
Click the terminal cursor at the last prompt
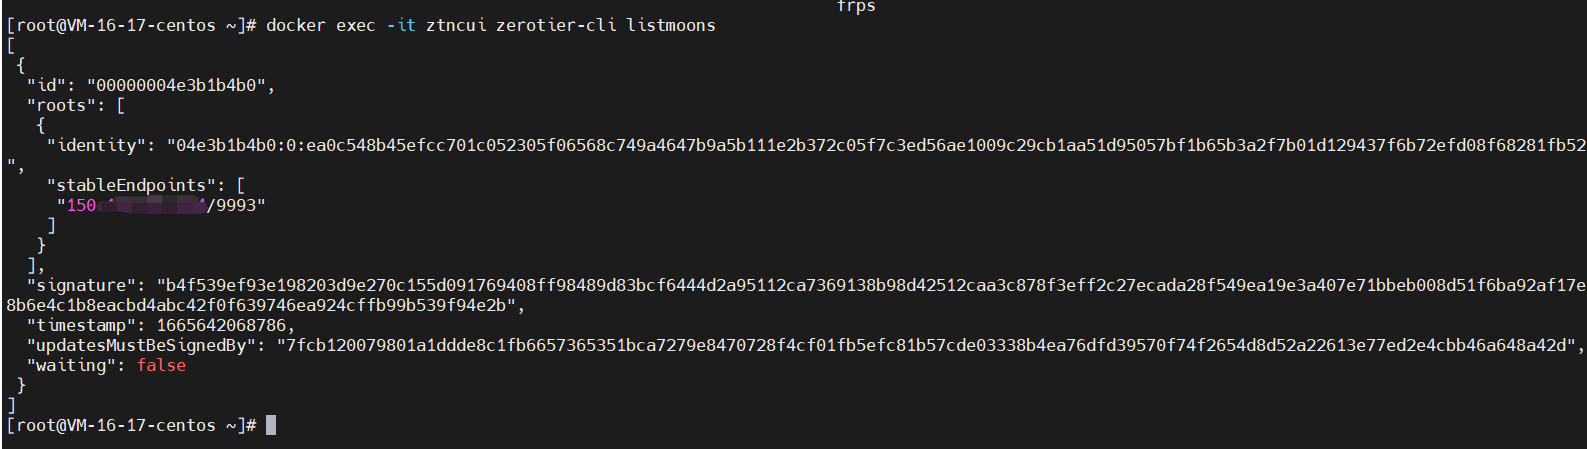point(271,425)
